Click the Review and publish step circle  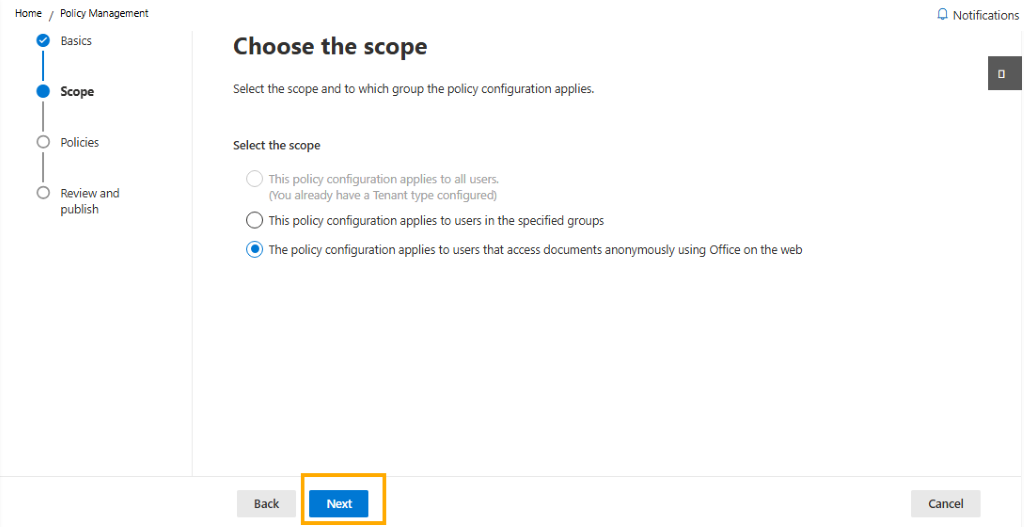[x=43, y=193]
